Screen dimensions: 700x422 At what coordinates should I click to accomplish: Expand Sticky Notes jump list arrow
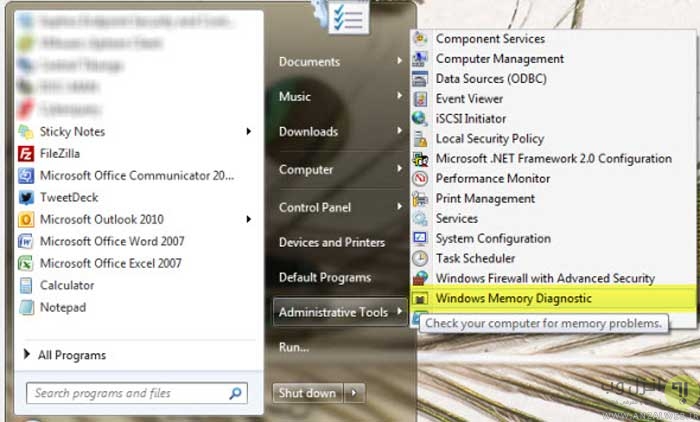click(x=249, y=131)
